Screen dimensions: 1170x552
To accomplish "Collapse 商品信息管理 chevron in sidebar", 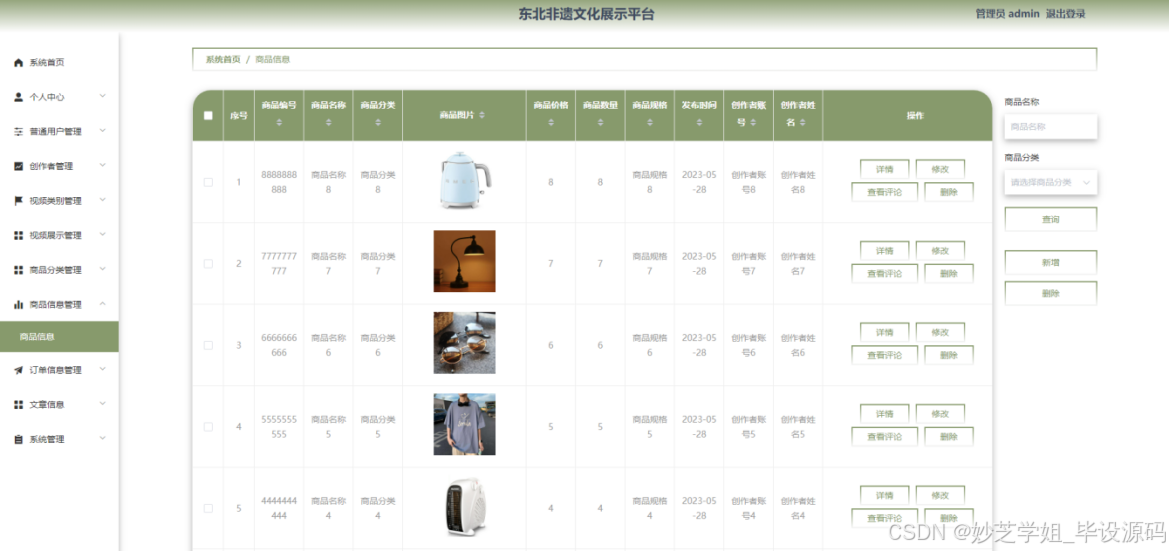I will [x=102, y=304].
